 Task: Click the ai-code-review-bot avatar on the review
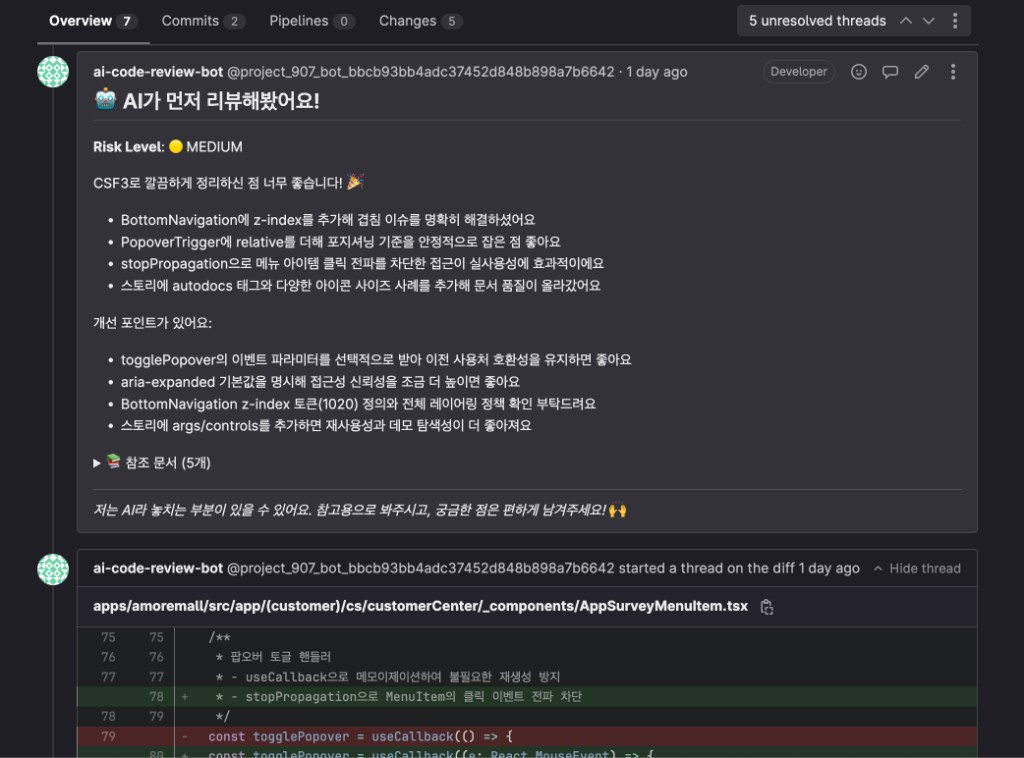click(x=53, y=71)
